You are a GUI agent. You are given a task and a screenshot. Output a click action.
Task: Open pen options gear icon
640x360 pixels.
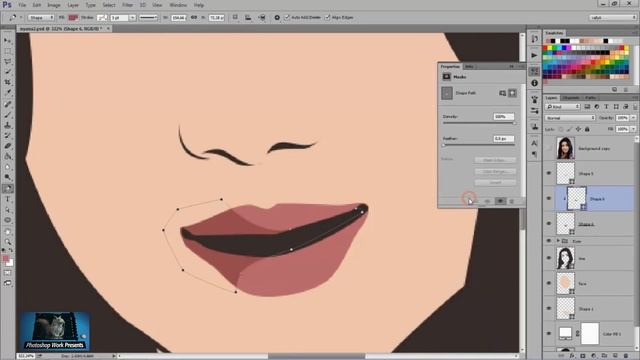277,18
